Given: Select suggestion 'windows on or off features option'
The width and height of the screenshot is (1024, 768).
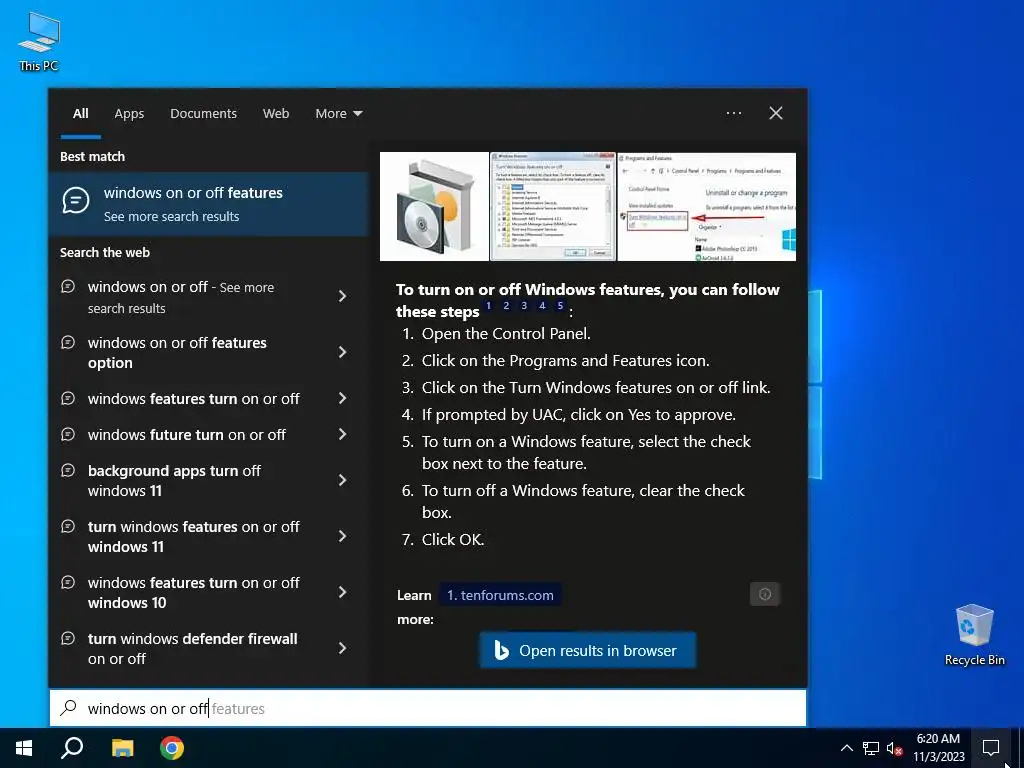Looking at the screenshot, I should coord(177,353).
